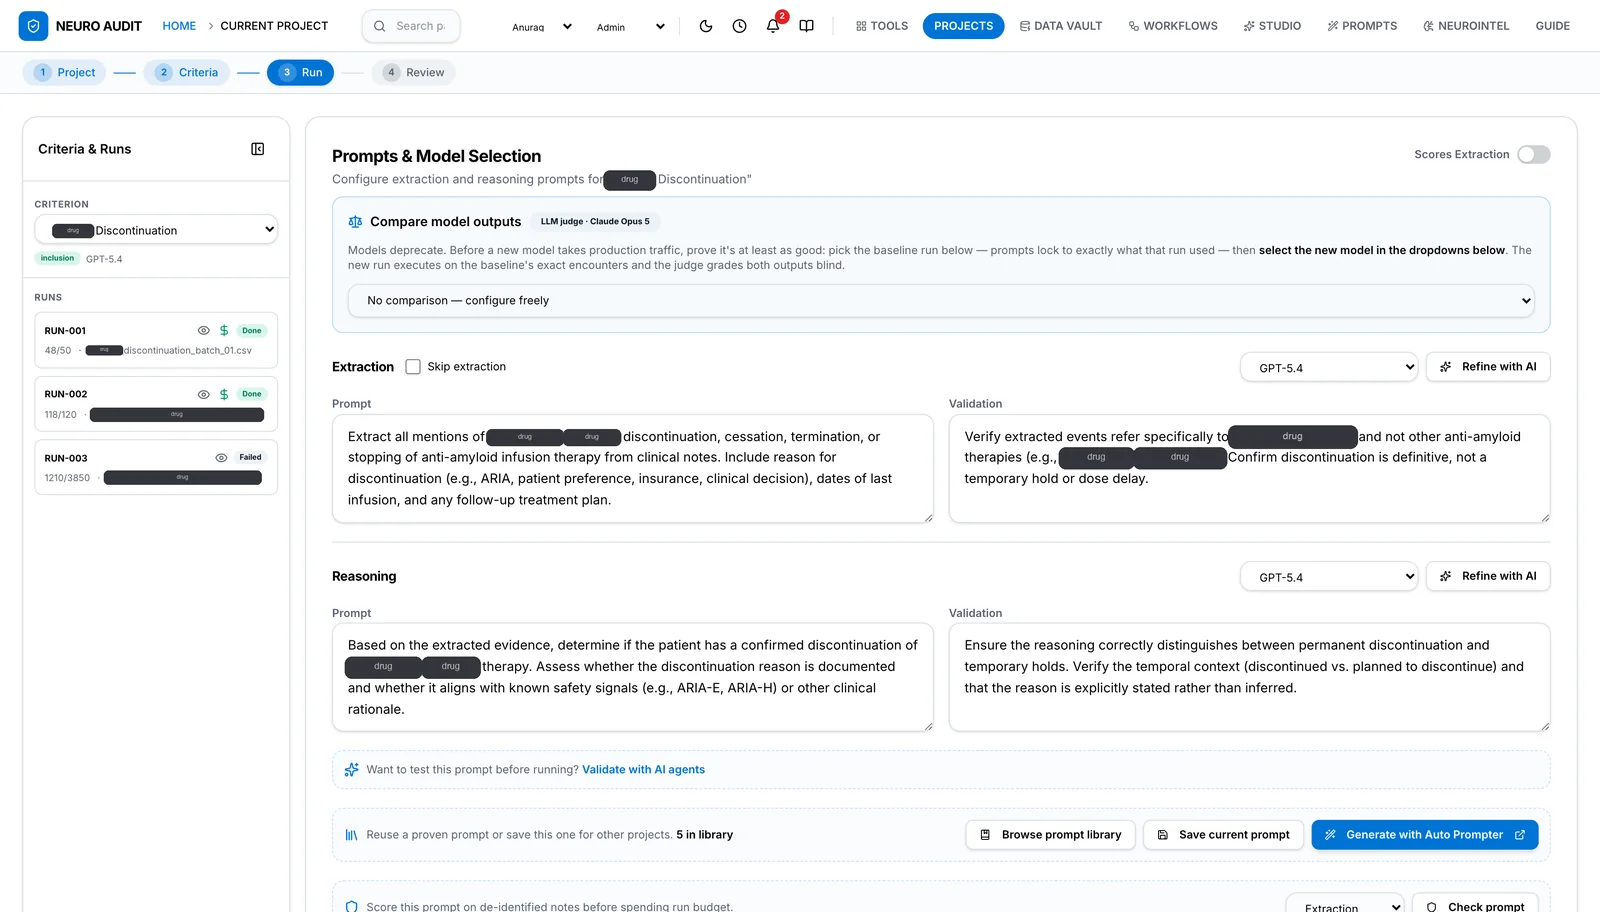The image size is (1600, 912).
Task: View cost of RUN-001
Action: pos(224,330)
